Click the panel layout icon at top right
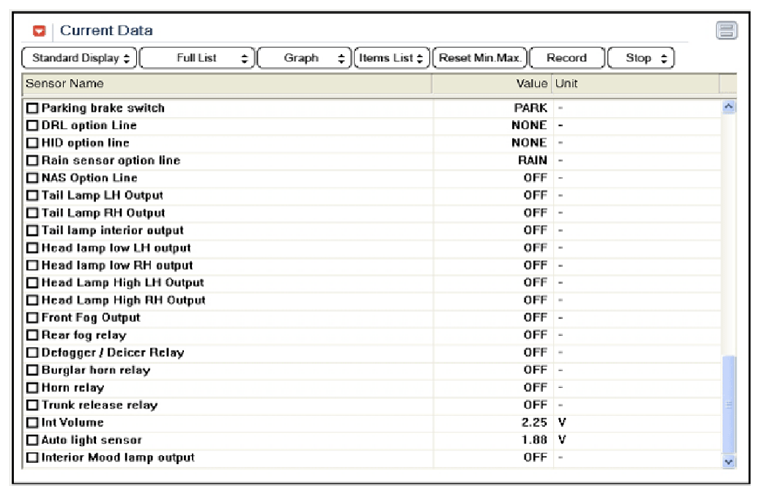Image resolution: width=760 pixels, height=495 pixels. 727,31
